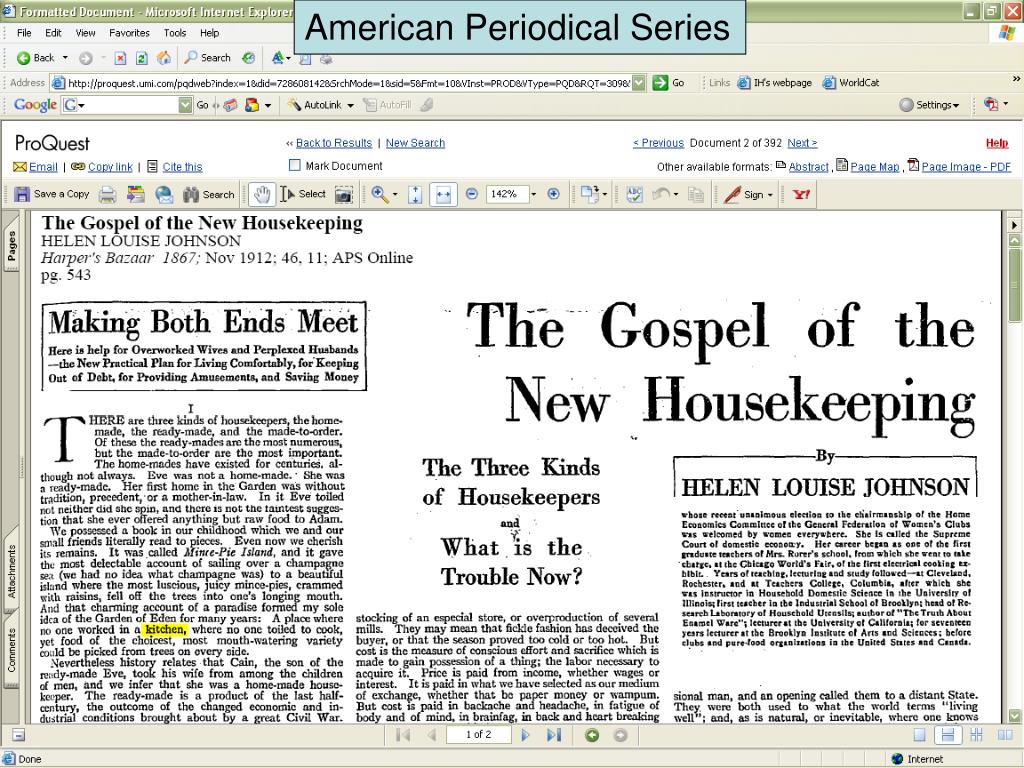
Task: Click the WorldCat links bar shortcut
Action: (851, 82)
